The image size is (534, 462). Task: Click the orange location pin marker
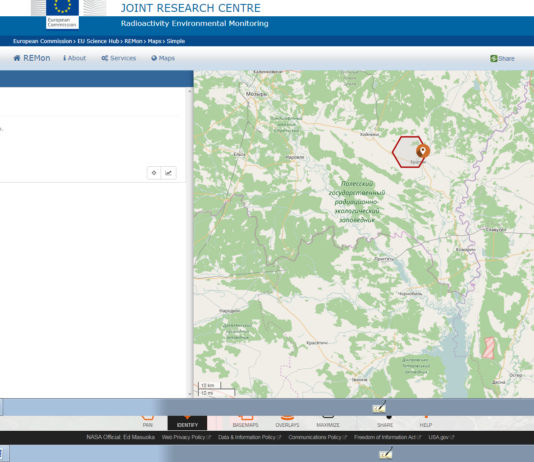[x=423, y=151]
